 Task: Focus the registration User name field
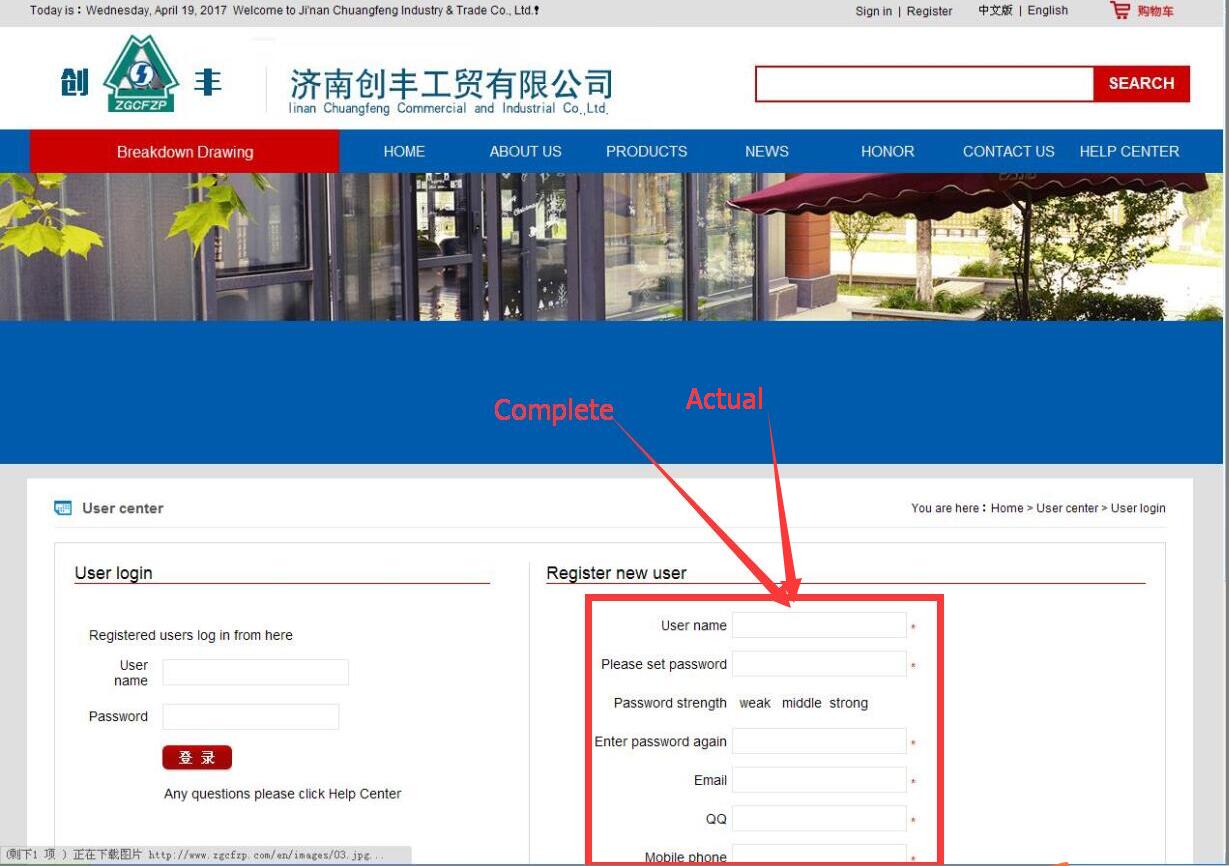[819, 626]
